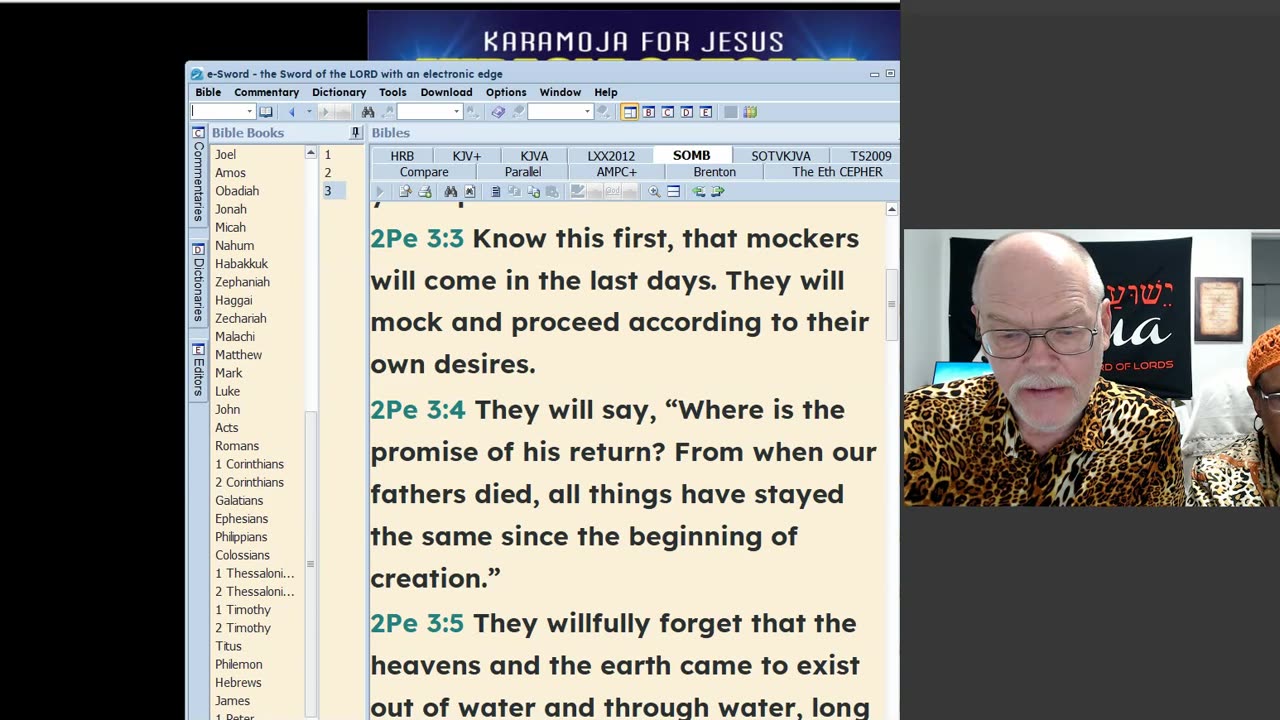1280x720 pixels.
Task: Click the book list scroll-up arrow
Action: coord(311,153)
